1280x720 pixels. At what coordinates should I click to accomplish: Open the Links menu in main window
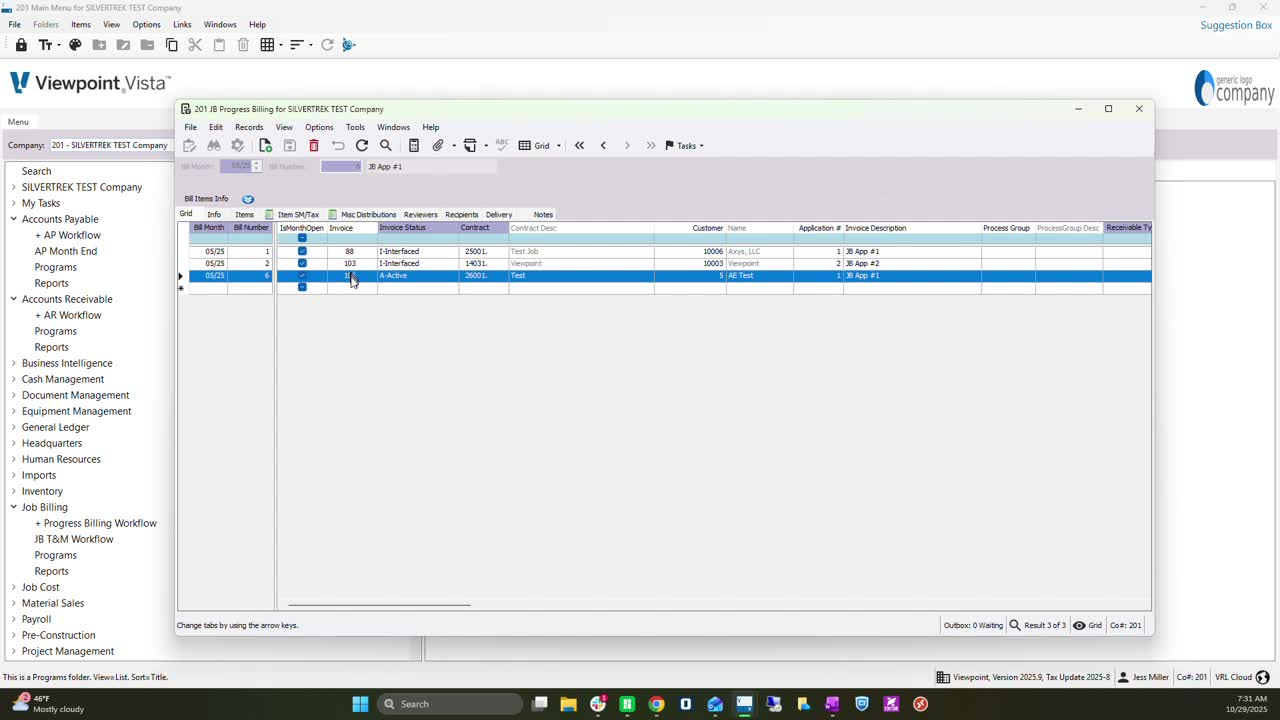pyautogui.click(x=182, y=24)
